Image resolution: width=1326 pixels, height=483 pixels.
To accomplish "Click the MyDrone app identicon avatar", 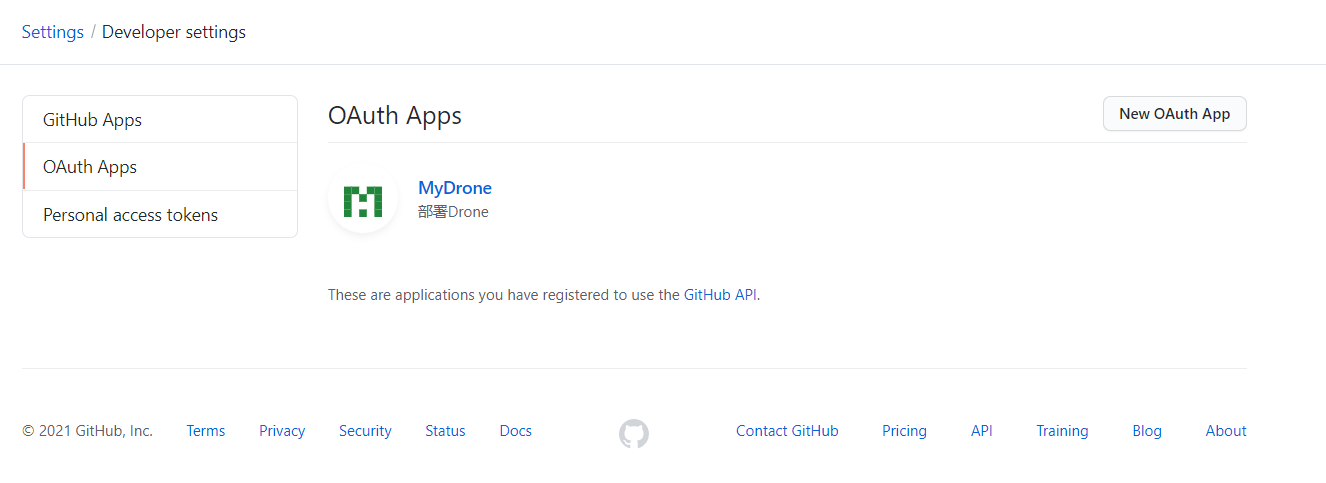I will [x=363, y=200].
